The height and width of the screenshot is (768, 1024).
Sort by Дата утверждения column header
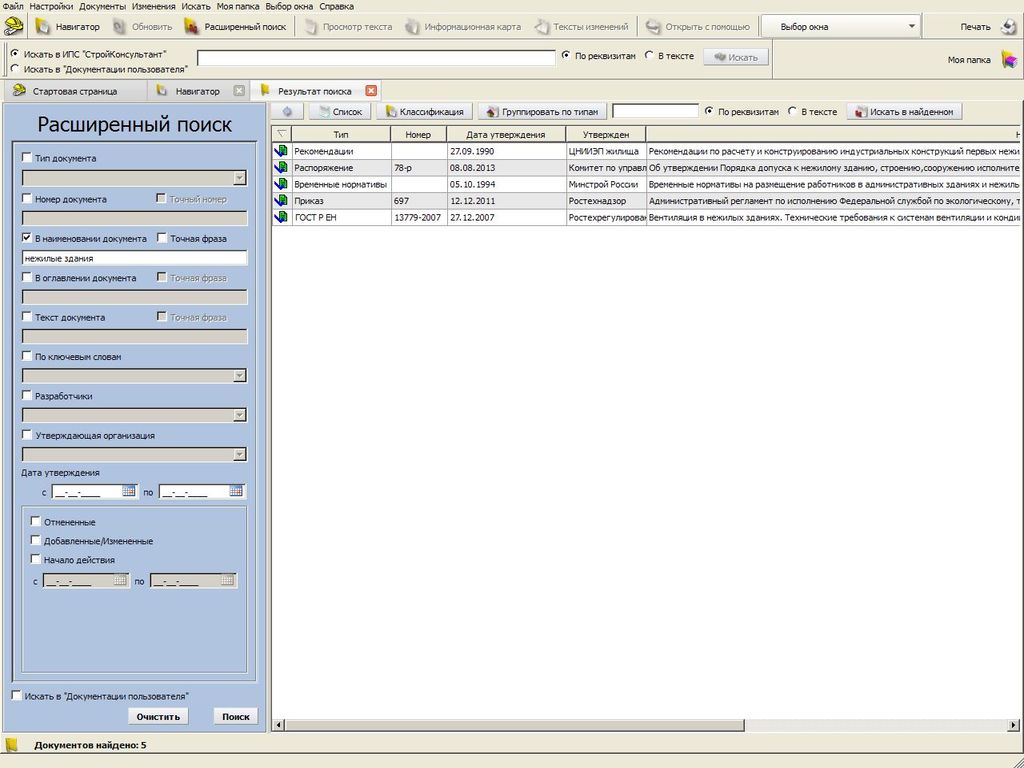click(506, 134)
